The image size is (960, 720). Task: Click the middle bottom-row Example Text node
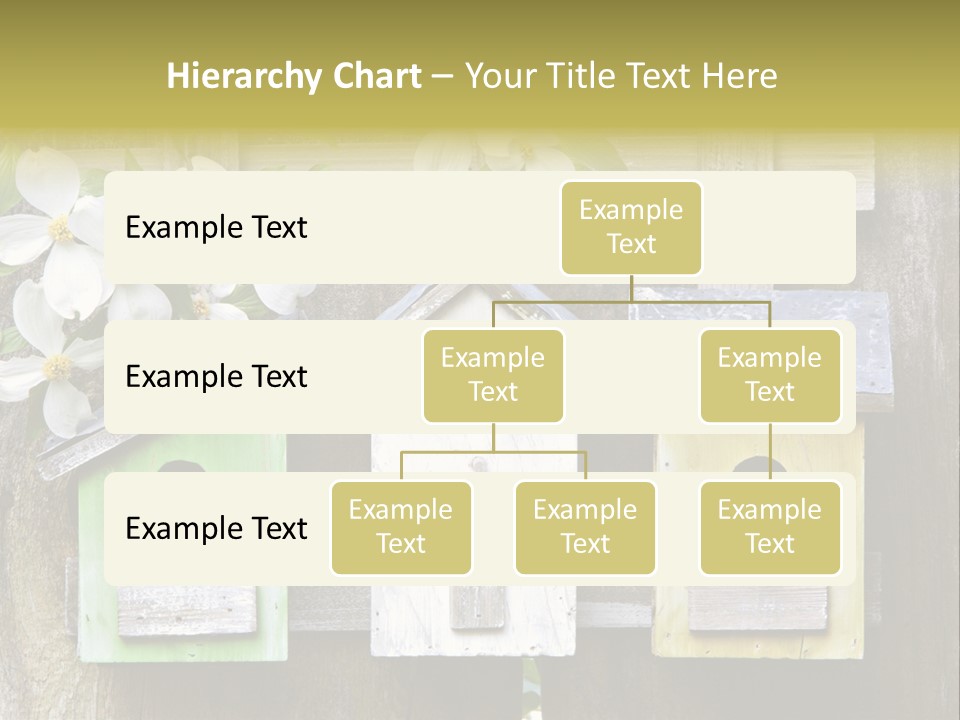(585, 528)
